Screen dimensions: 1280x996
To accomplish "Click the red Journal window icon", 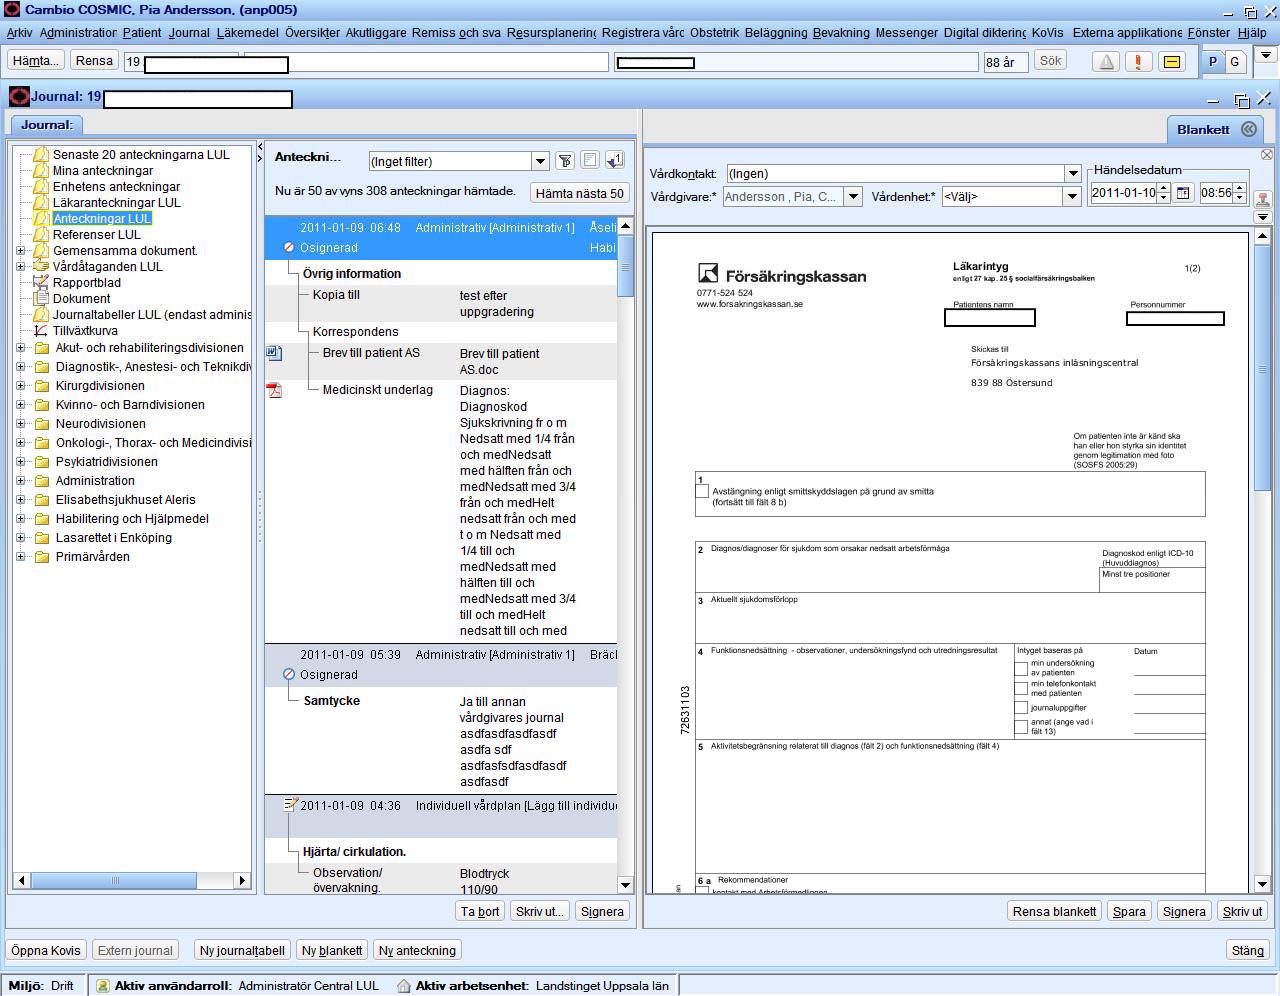I will 19,97.
